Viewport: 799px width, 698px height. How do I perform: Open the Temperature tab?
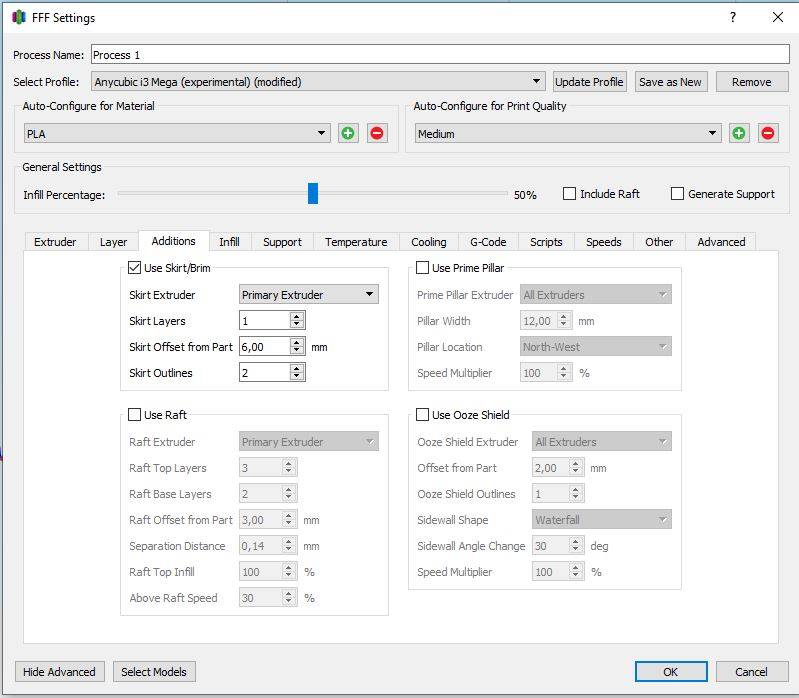(356, 242)
